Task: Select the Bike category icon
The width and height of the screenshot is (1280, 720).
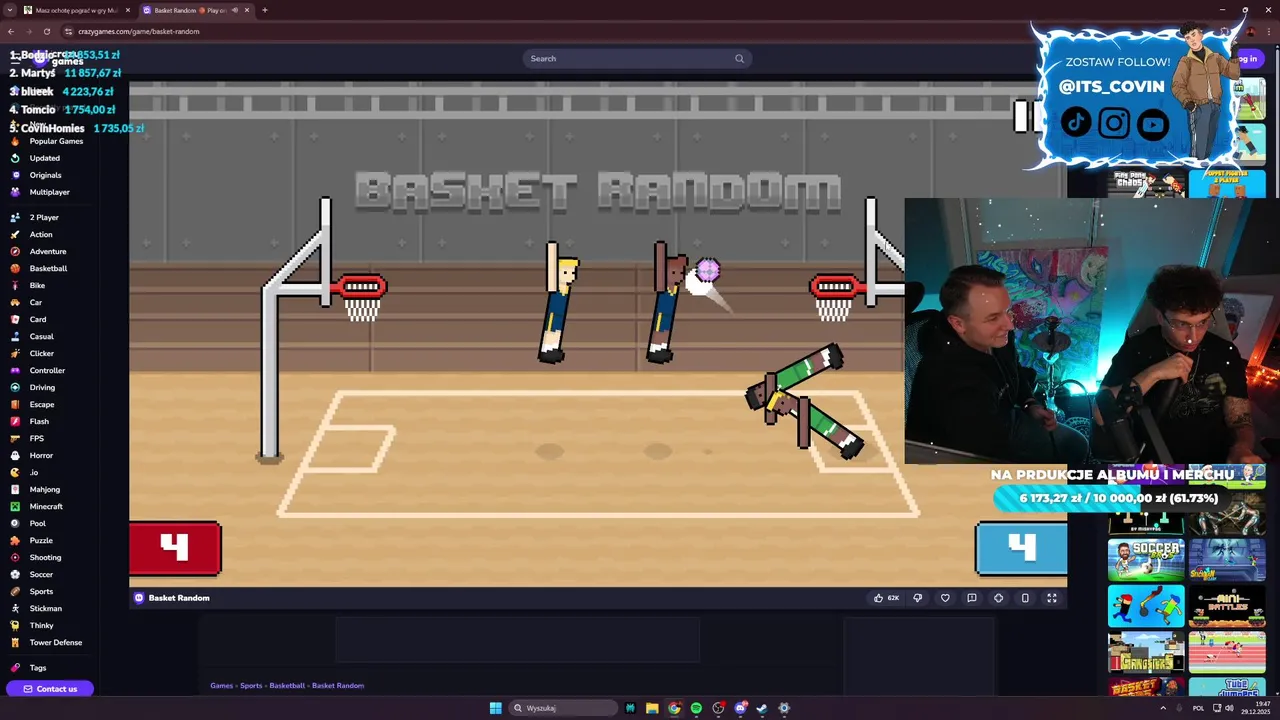Action: (15, 285)
